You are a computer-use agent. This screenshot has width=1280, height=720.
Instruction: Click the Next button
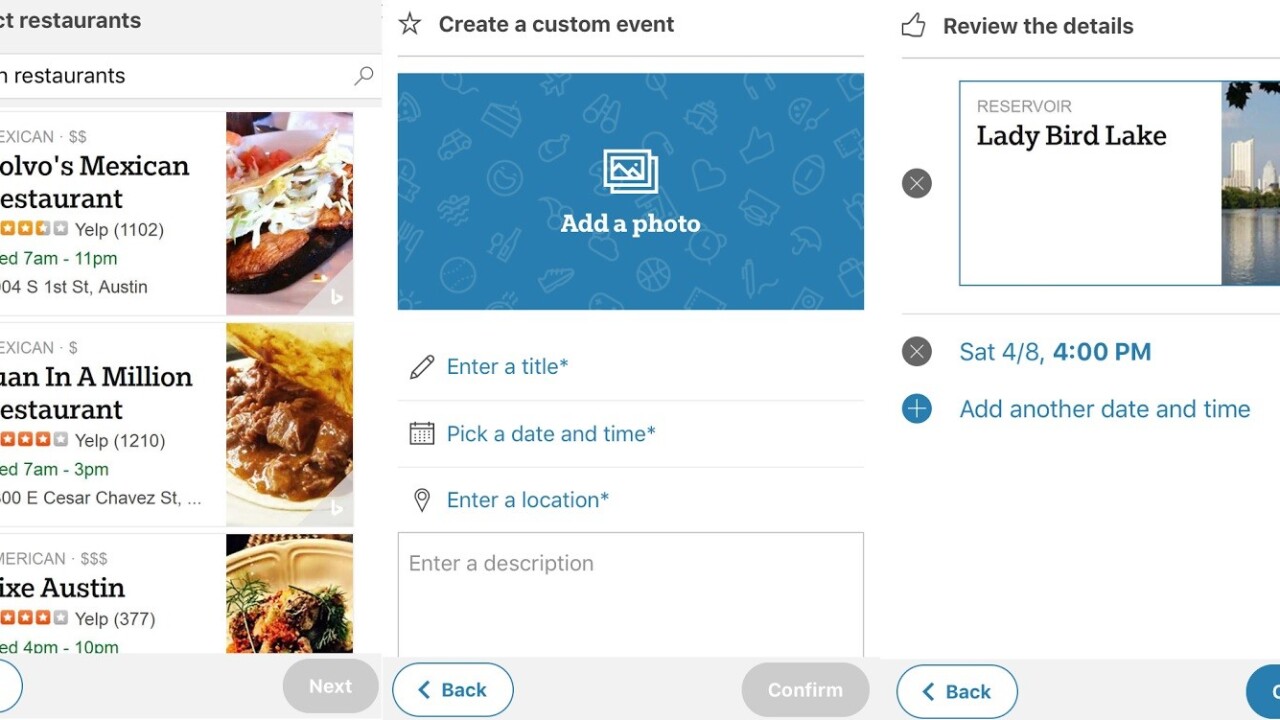(x=330, y=686)
